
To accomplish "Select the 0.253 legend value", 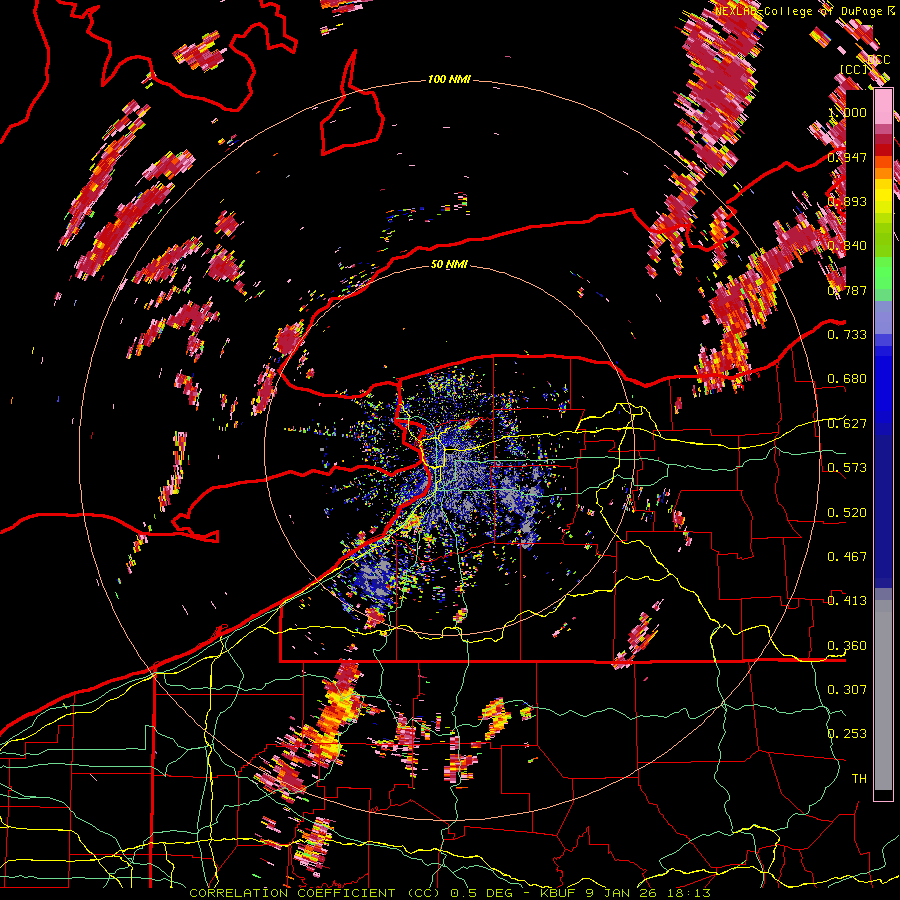I will (848, 734).
